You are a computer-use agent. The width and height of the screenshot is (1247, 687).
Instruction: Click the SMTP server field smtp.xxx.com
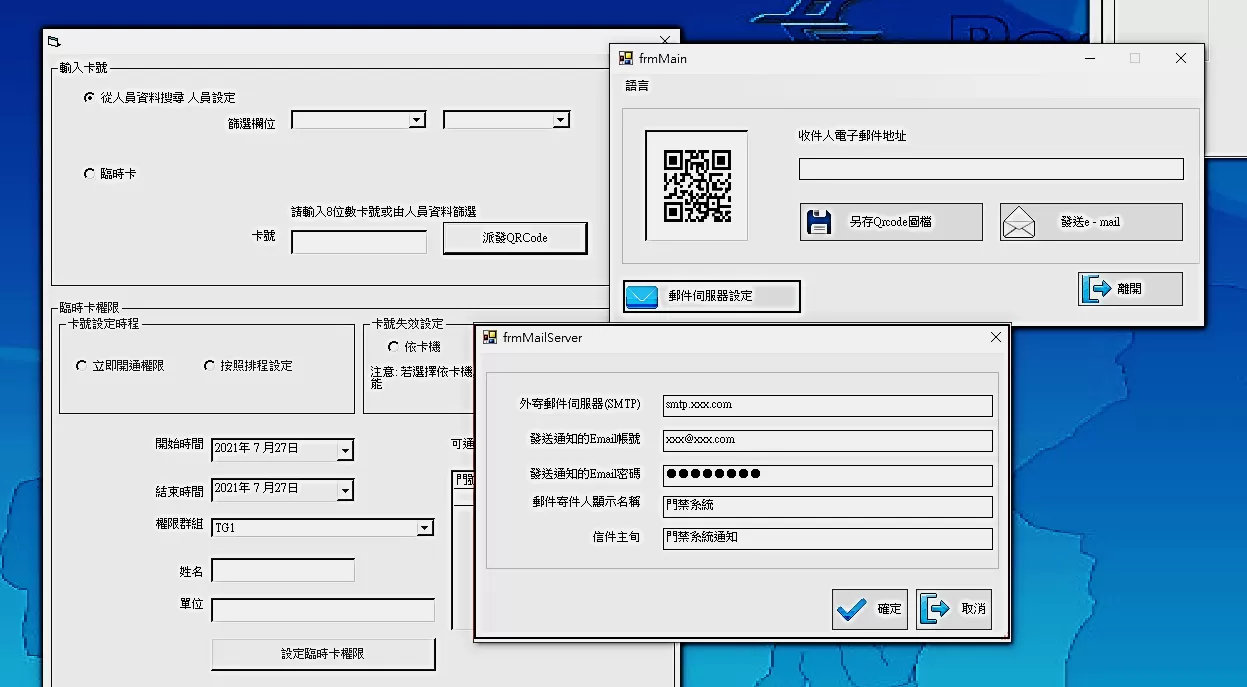tap(828, 405)
